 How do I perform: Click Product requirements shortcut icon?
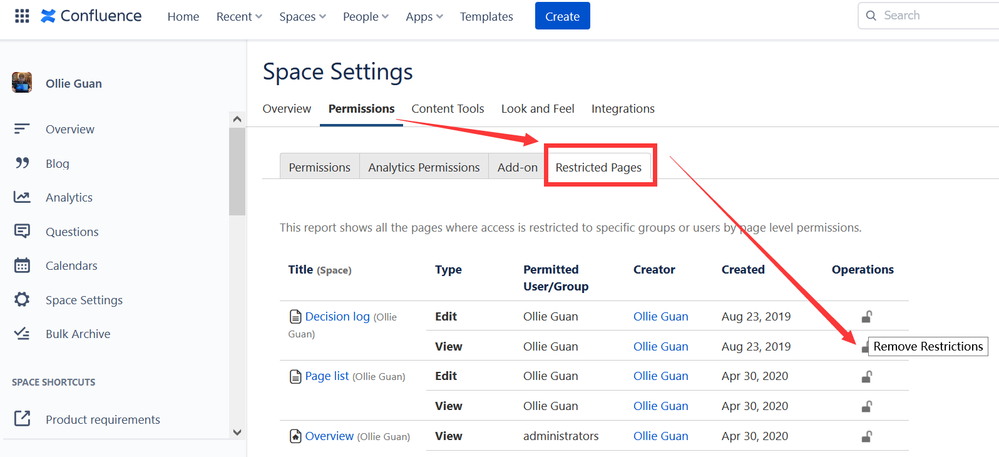click(x=22, y=419)
